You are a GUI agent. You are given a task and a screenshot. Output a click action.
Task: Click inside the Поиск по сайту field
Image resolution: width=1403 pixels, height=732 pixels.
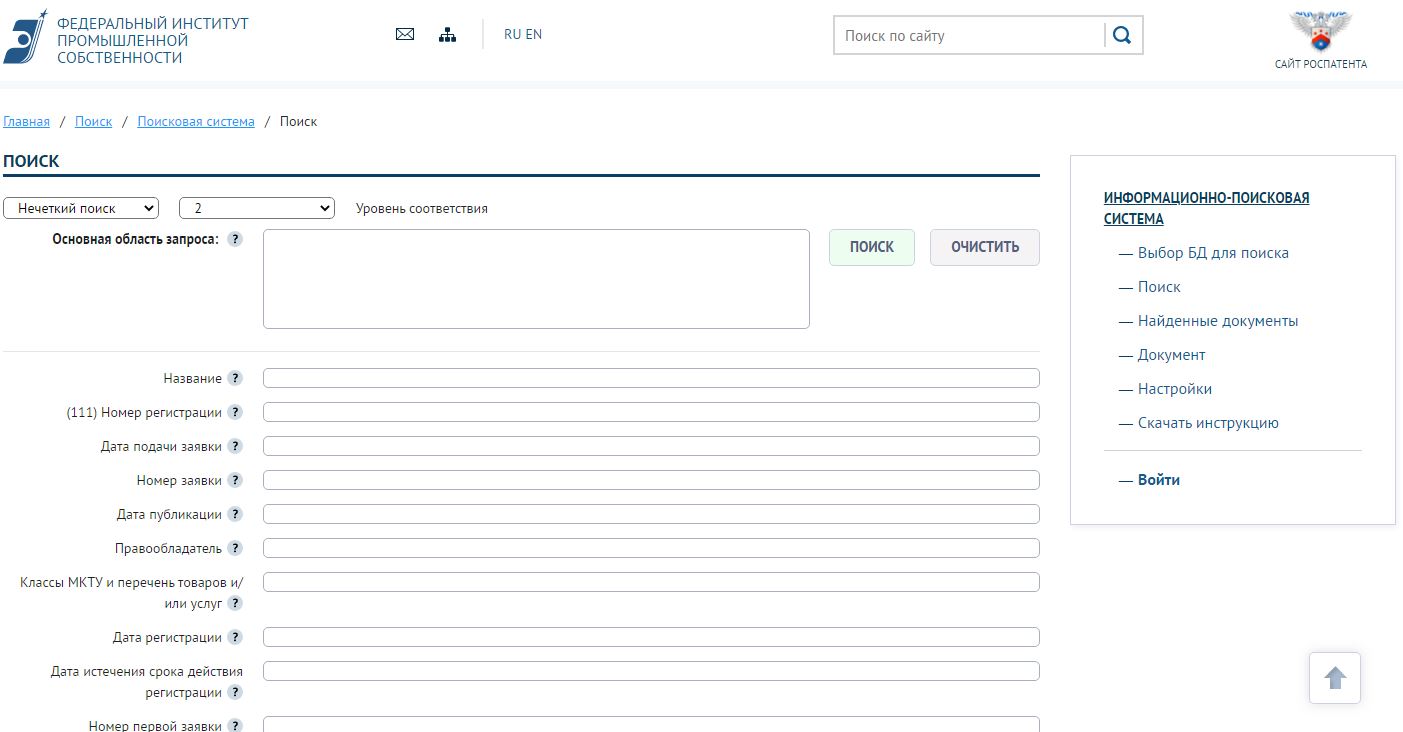coord(968,36)
